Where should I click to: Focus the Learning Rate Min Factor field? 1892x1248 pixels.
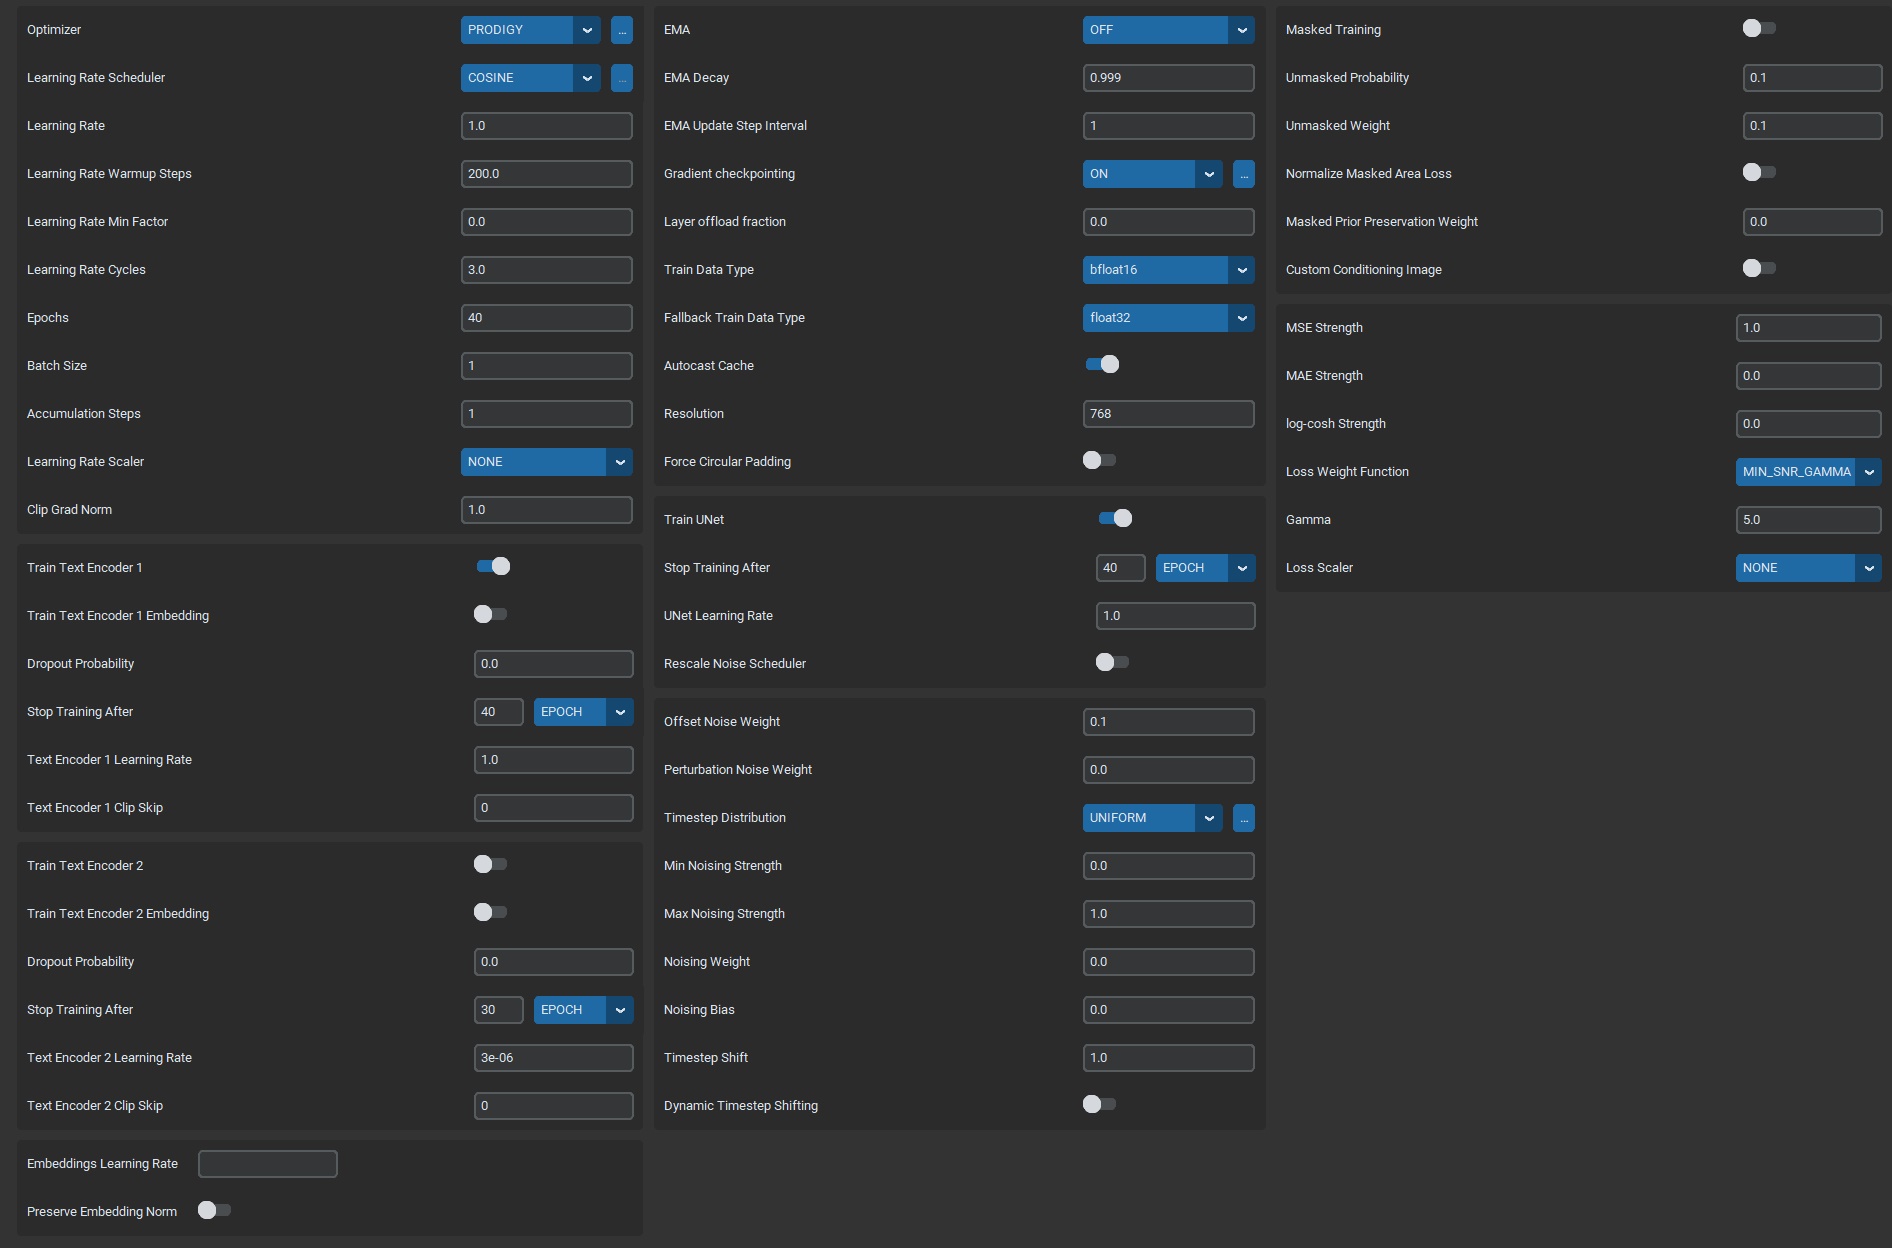coord(547,222)
